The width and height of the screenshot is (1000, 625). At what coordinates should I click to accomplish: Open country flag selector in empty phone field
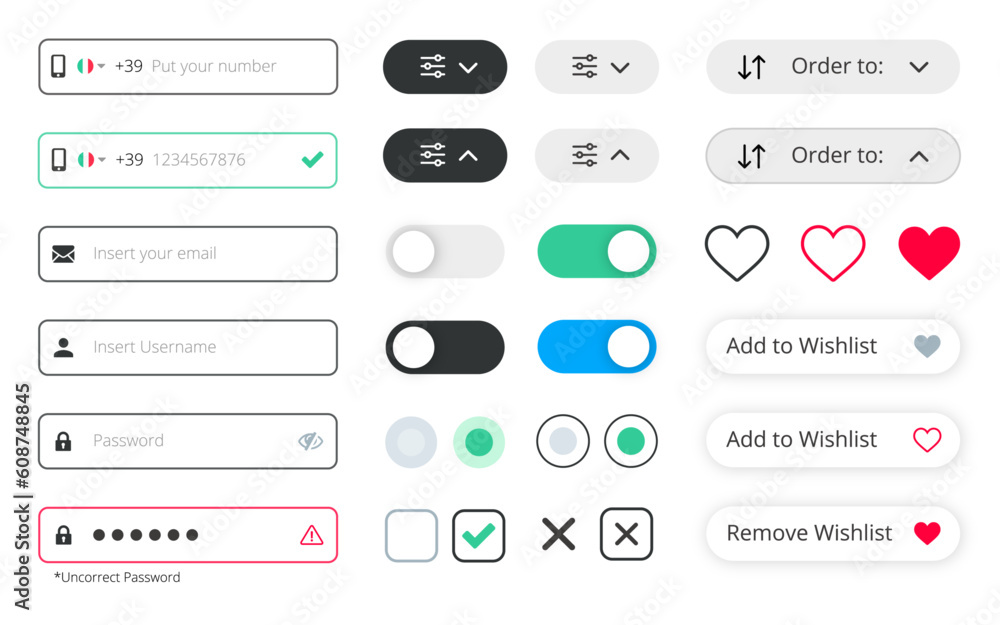pyautogui.click(x=91, y=66)
